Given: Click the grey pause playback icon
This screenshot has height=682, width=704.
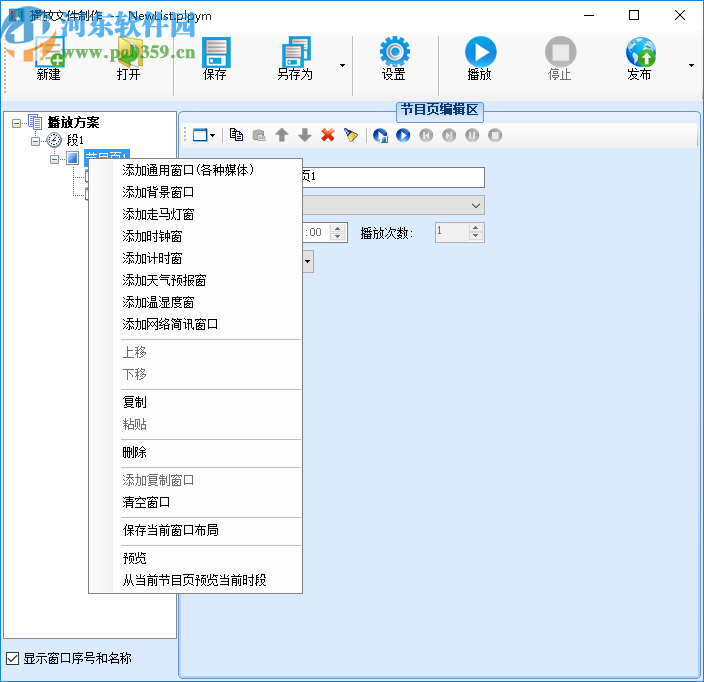Looking at the screenshot, I should point(472,135).
